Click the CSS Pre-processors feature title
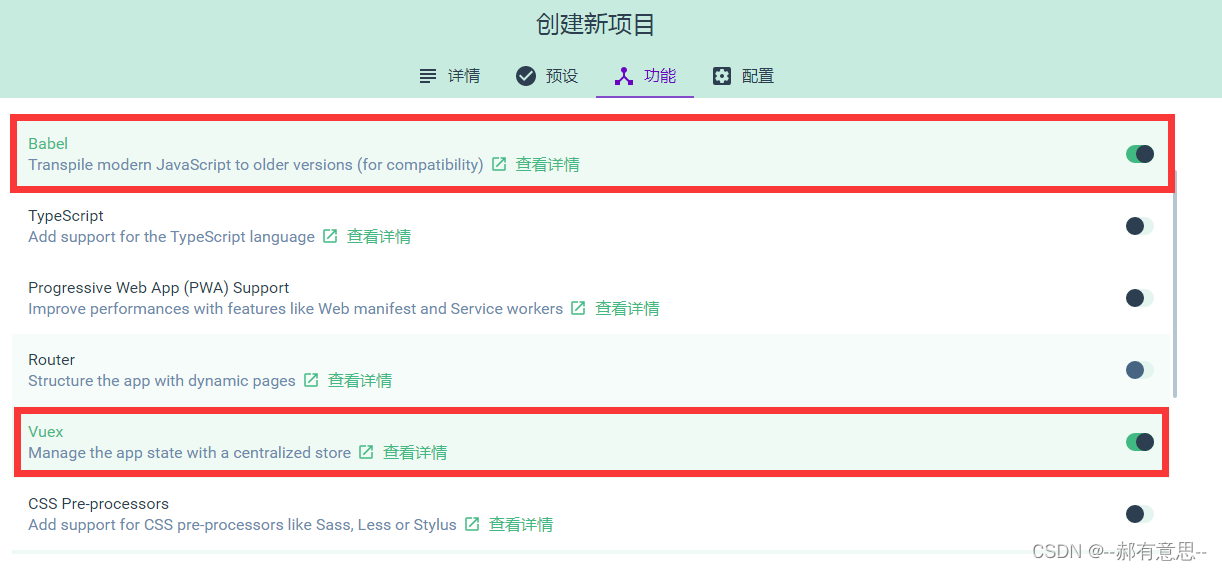The image size is (1222, 570). click(99, 504)
